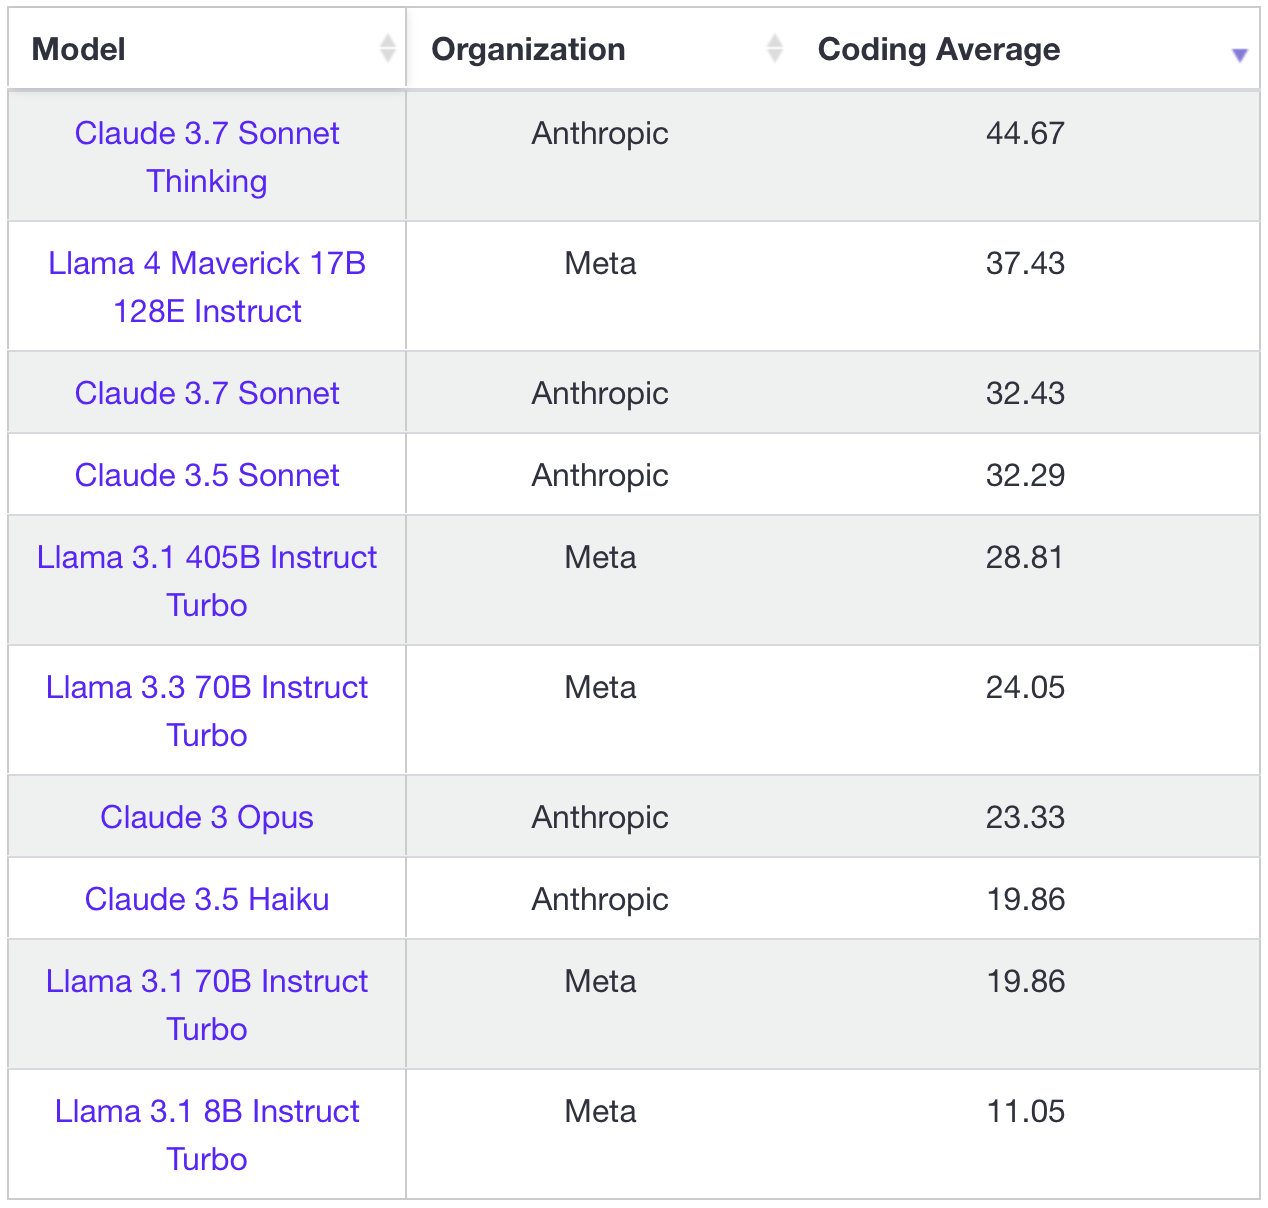Click Meta in the Llama 3.3 70B row
This screenshot has width=1268, height=1208.
tap(600, 687)
